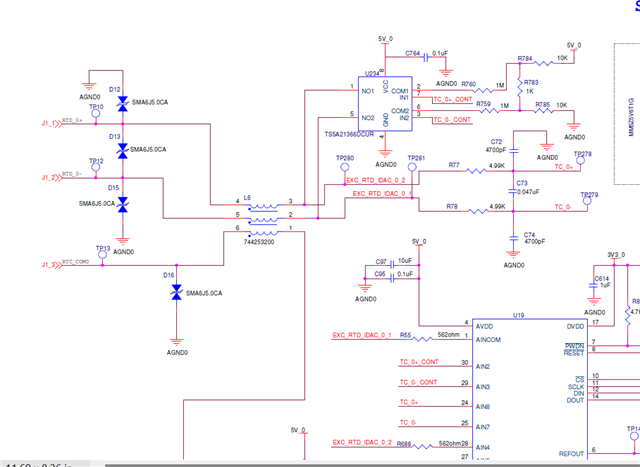Select the C614 designator

601,278
